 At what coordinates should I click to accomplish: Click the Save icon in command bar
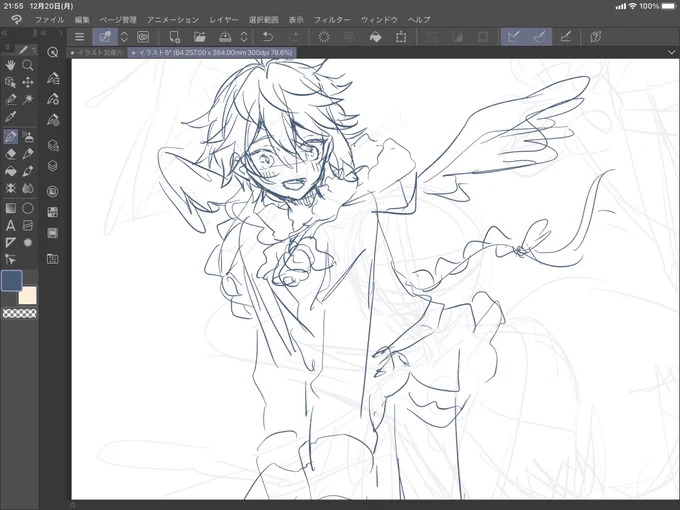click(x=225, y=37)
